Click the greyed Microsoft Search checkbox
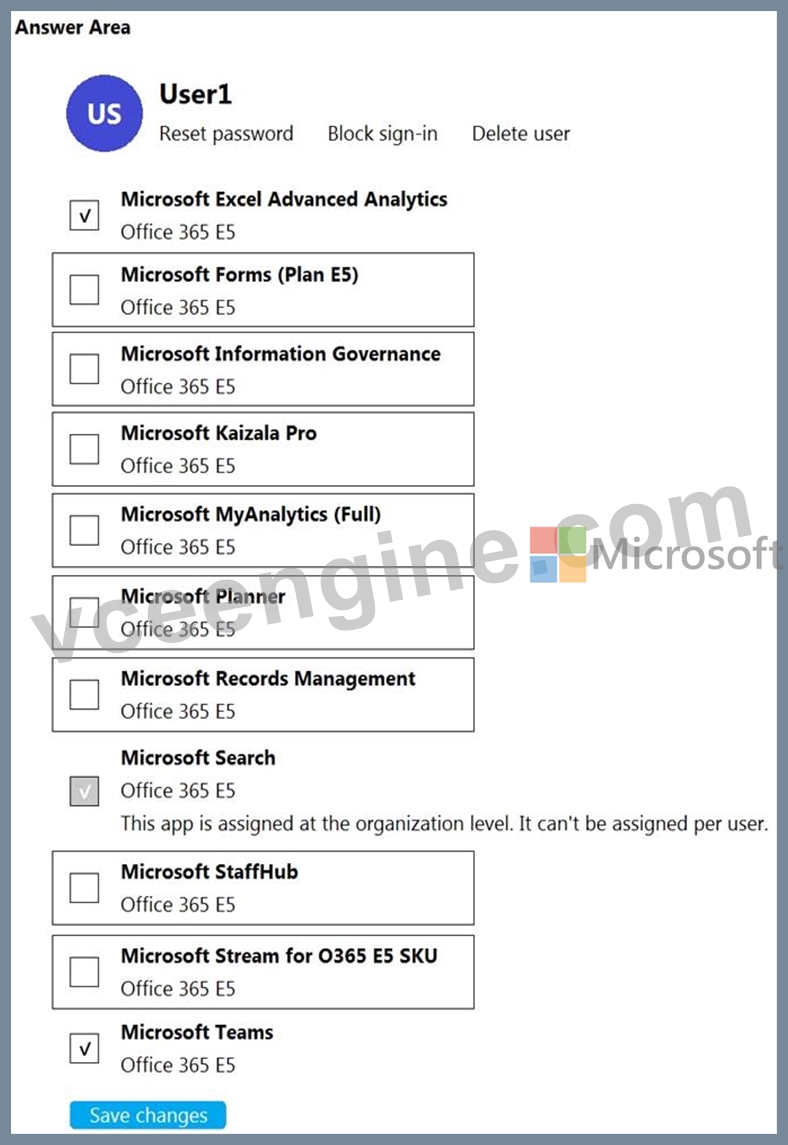The height and width of the screenshot is (1145, 788). [84, 792]
